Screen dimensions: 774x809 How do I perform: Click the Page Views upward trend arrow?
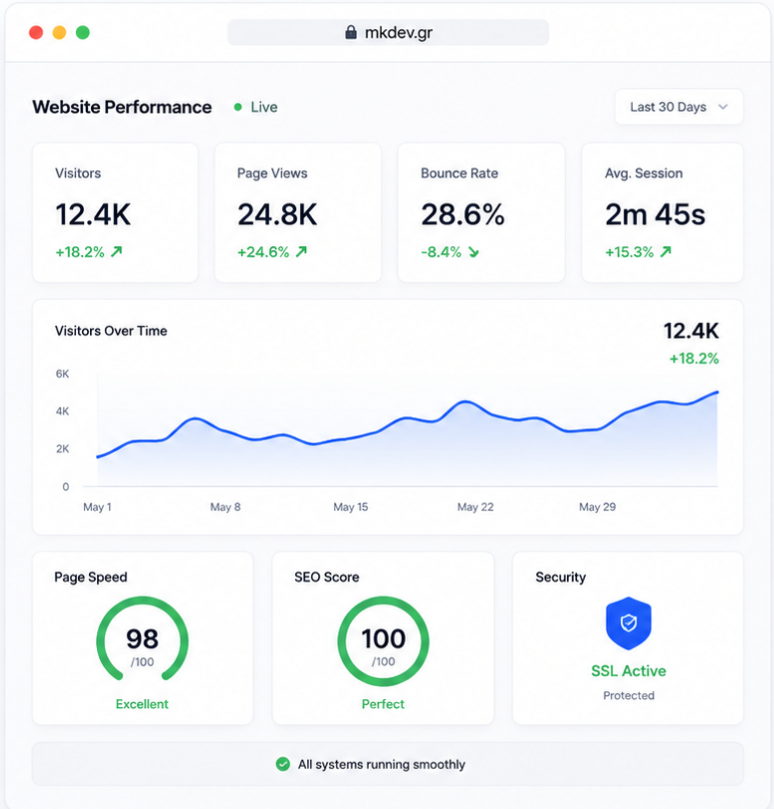301,251
